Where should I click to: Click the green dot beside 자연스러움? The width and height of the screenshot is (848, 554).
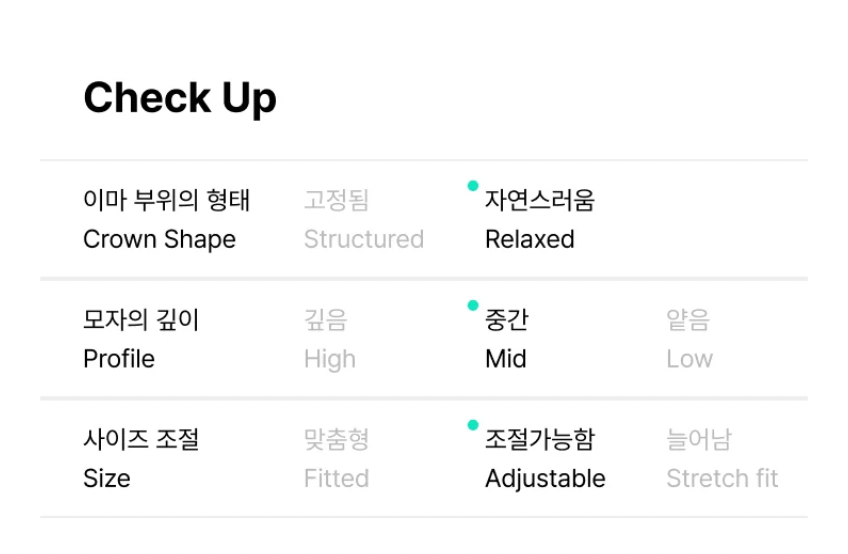click(473, 185)
